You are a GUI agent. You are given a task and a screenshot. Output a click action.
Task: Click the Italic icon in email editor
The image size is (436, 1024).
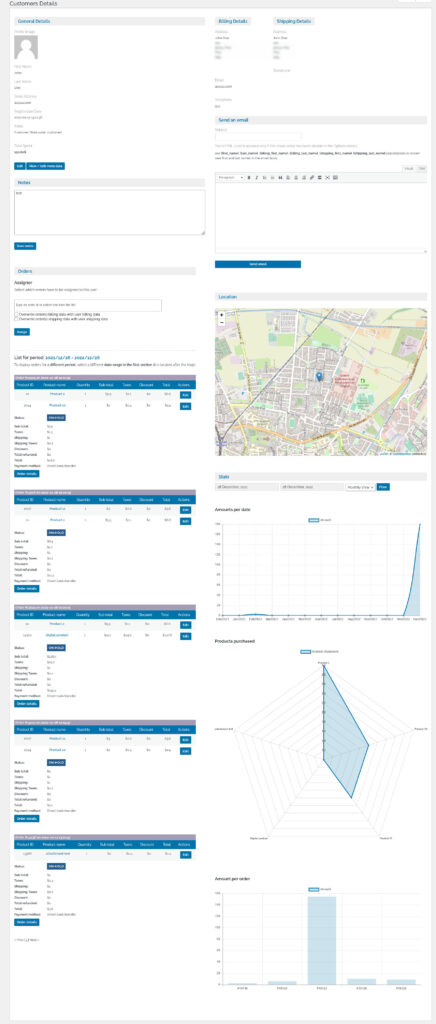(x=257, y=177)
